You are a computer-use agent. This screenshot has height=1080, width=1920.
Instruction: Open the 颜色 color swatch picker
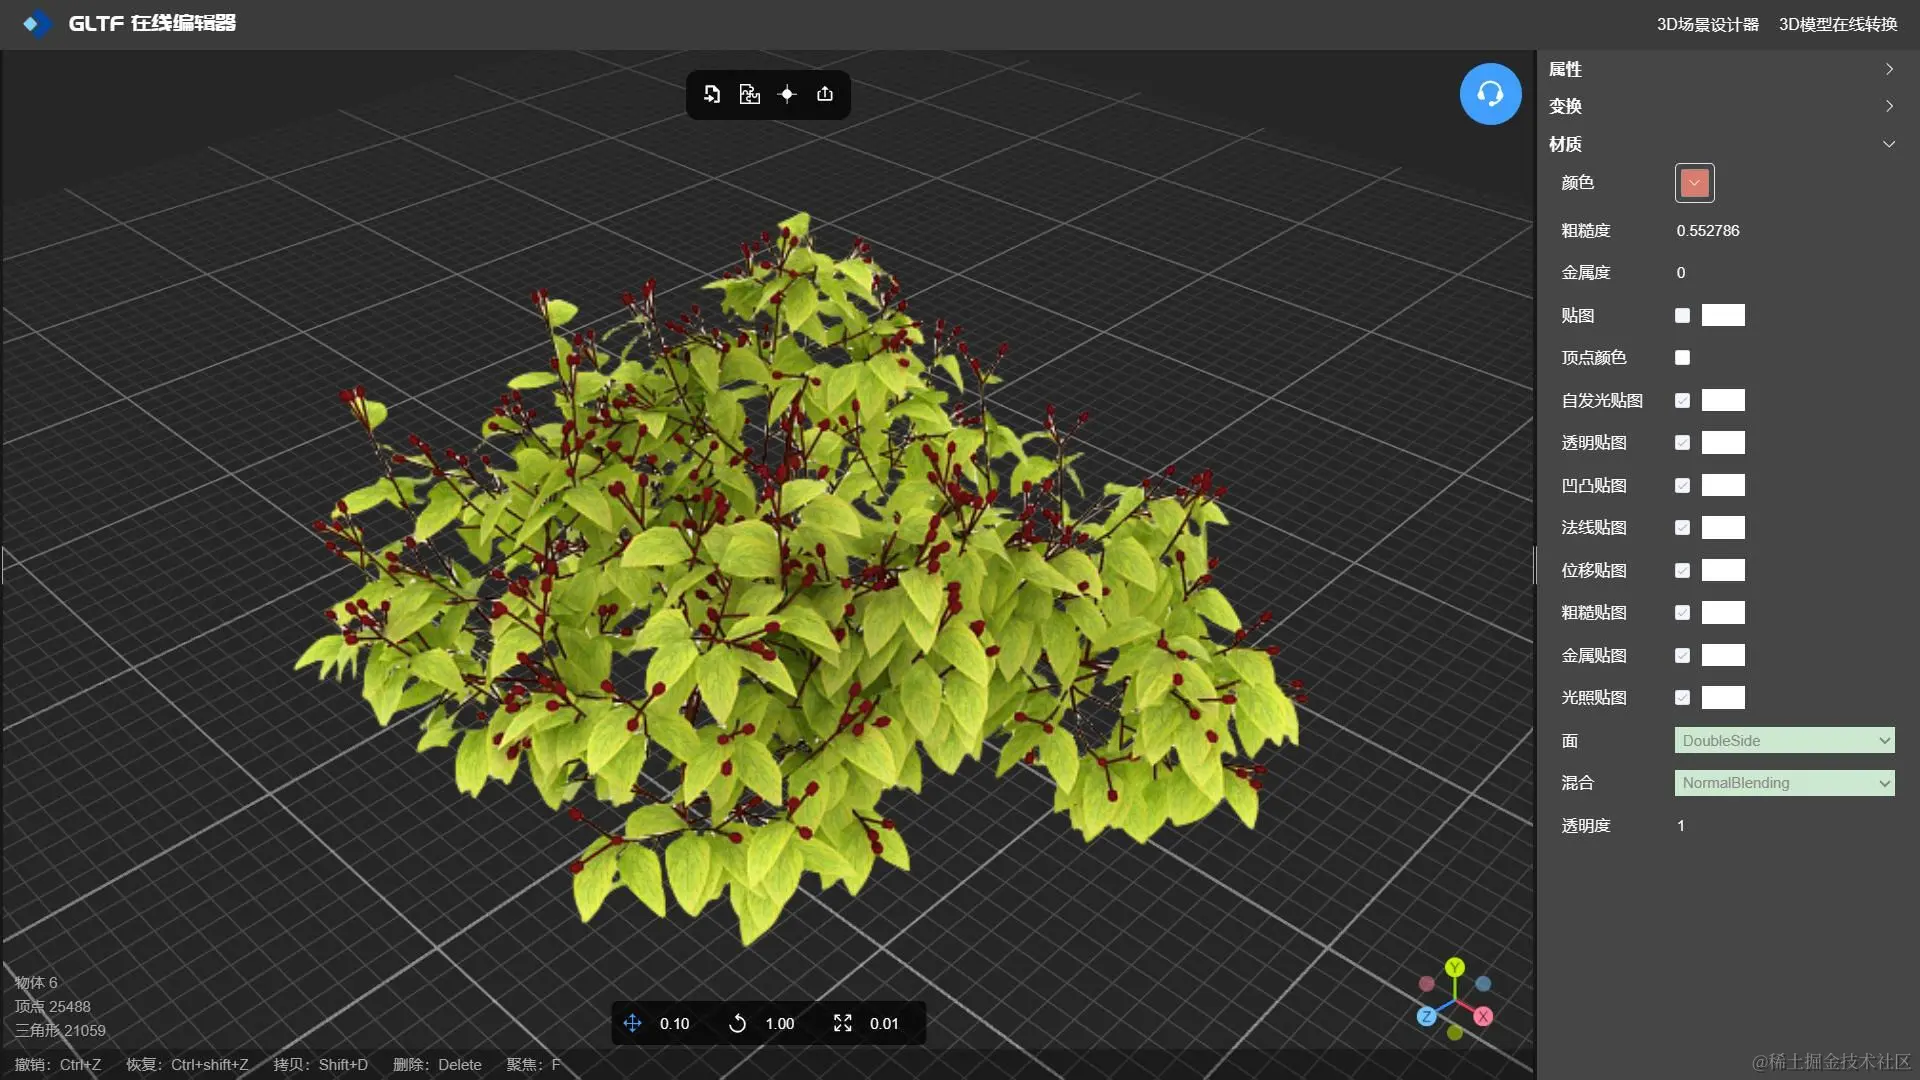[1694, 183]
